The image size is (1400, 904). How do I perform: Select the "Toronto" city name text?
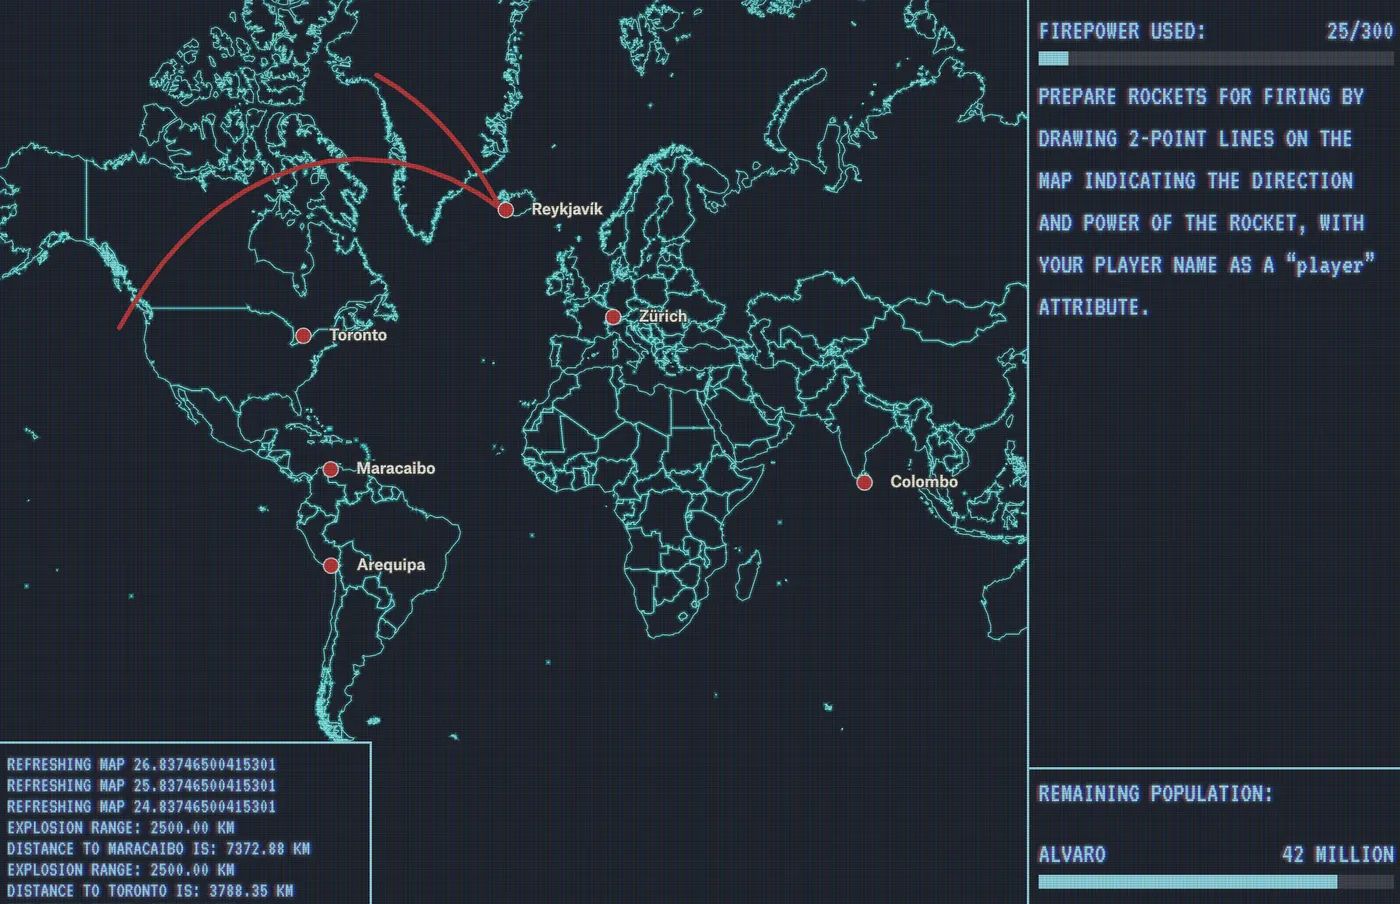click(358, 335)
